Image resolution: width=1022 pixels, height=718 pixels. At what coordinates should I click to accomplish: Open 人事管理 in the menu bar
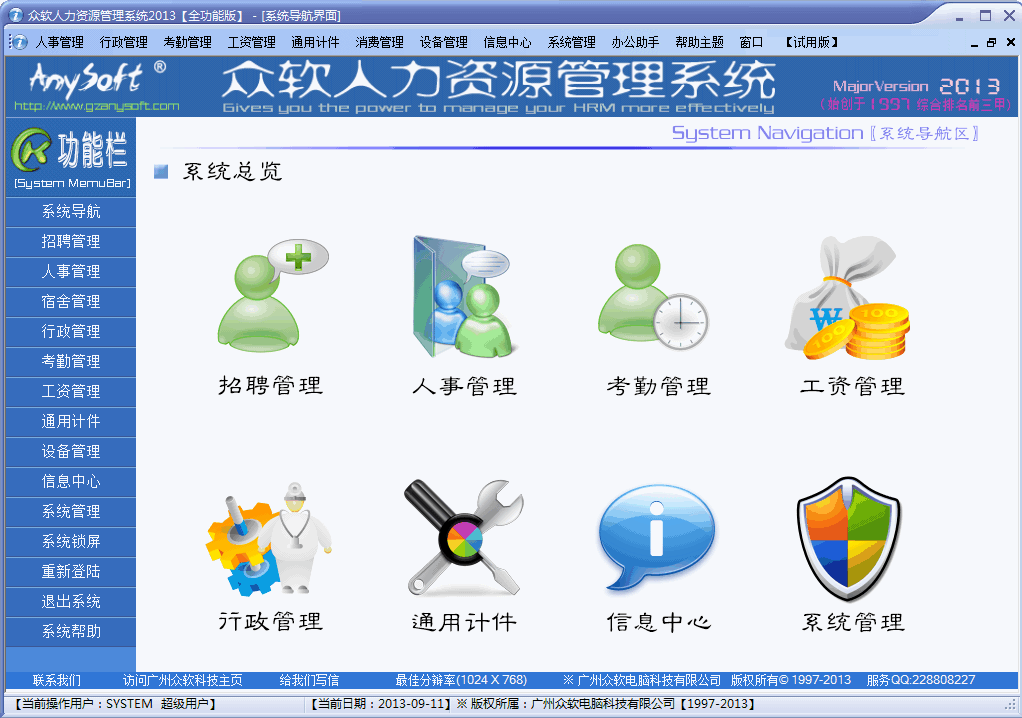(59, 42)
